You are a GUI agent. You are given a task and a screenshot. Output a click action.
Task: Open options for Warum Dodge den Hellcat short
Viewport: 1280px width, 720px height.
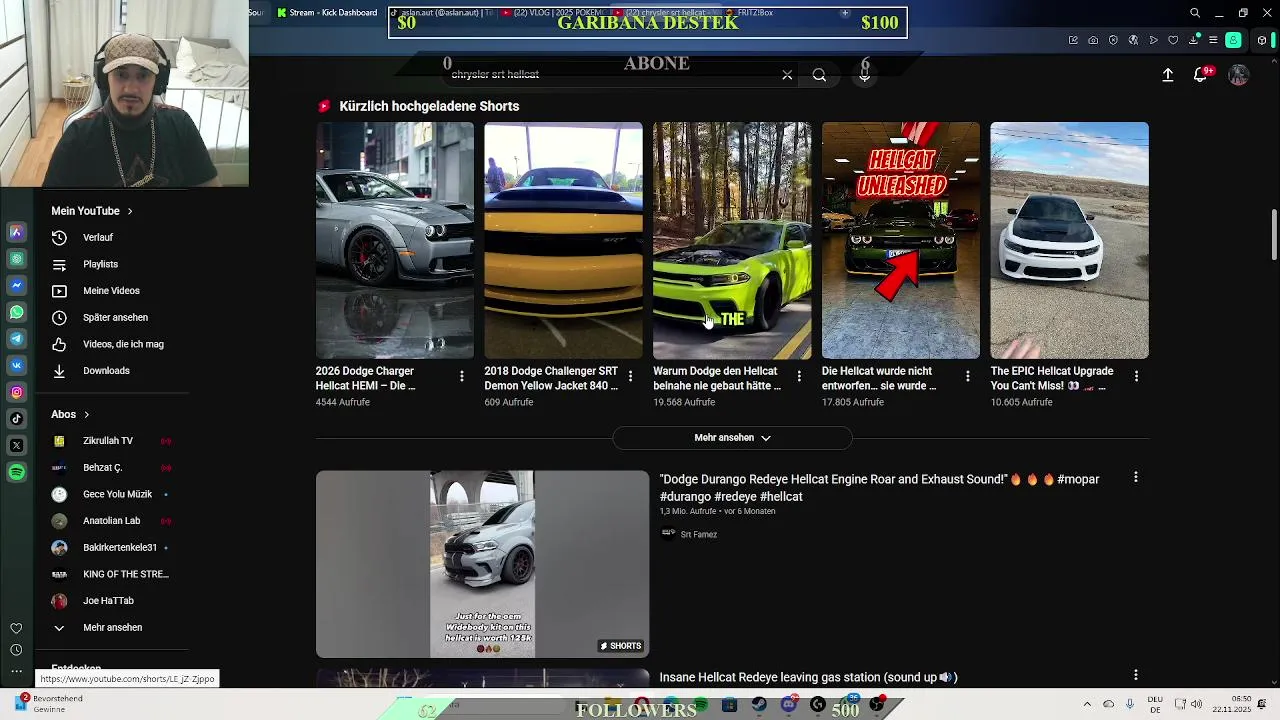click(x=799, y=376)
